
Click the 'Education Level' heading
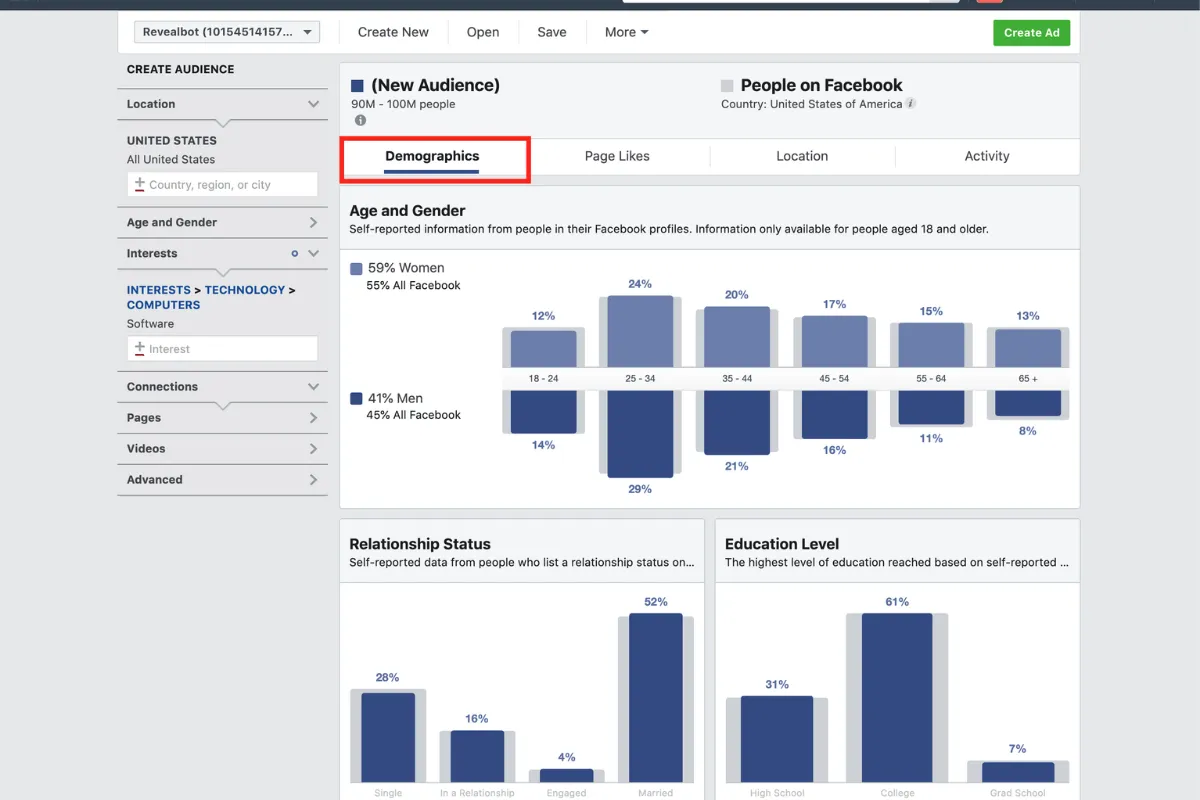(x=782, y=544)
